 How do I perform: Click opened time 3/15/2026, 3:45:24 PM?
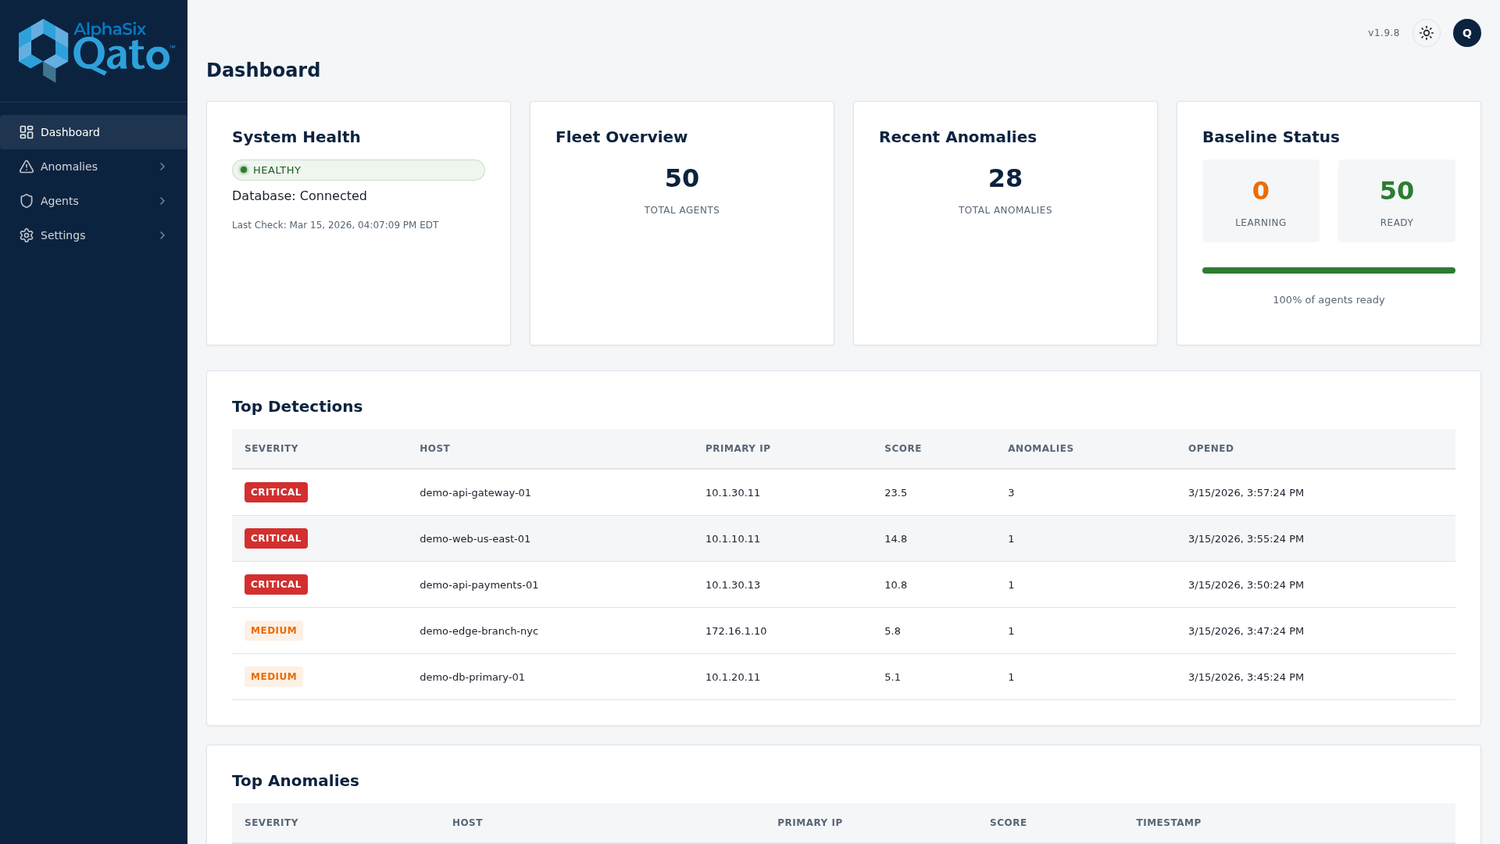1246,677
